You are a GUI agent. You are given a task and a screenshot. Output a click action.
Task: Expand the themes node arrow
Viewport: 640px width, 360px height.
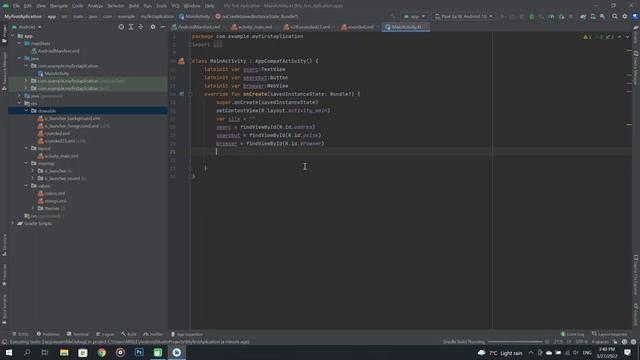point(33,208)
